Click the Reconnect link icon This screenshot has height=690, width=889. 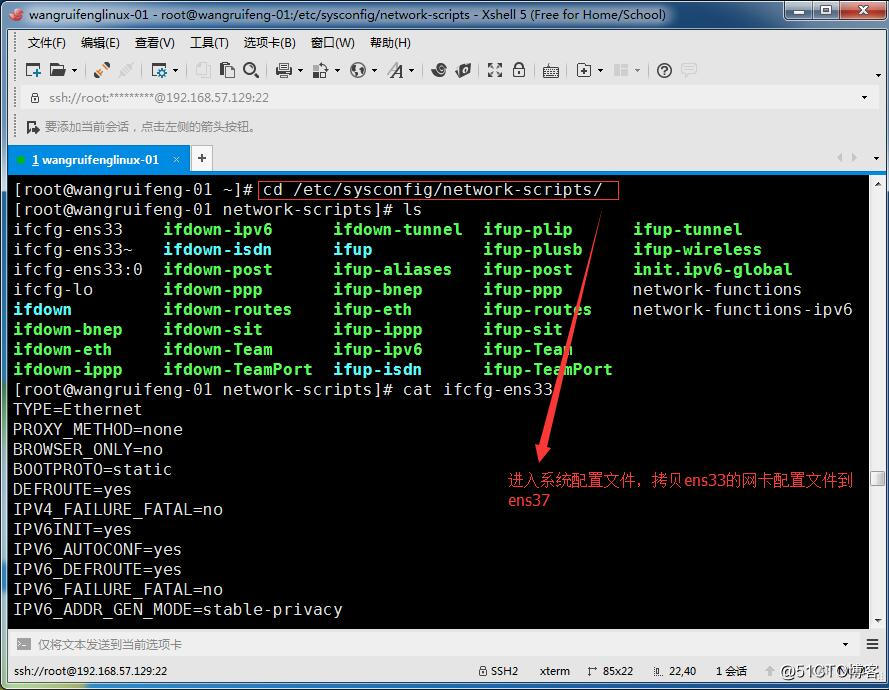pos(102,70)
